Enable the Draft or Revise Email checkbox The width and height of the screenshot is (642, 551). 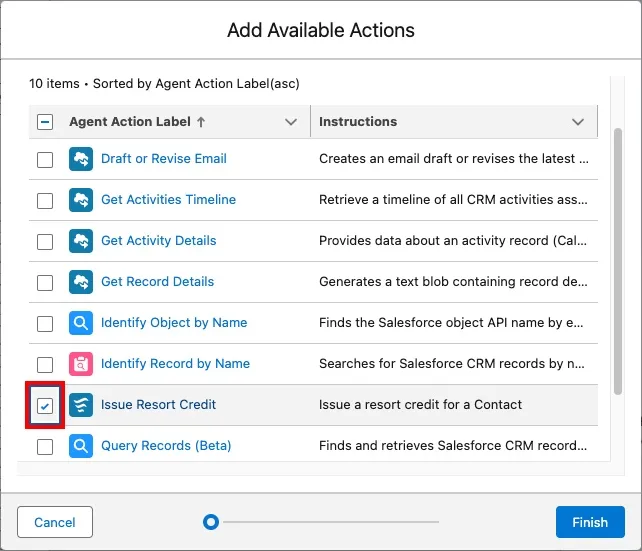[x=45, y=159]
